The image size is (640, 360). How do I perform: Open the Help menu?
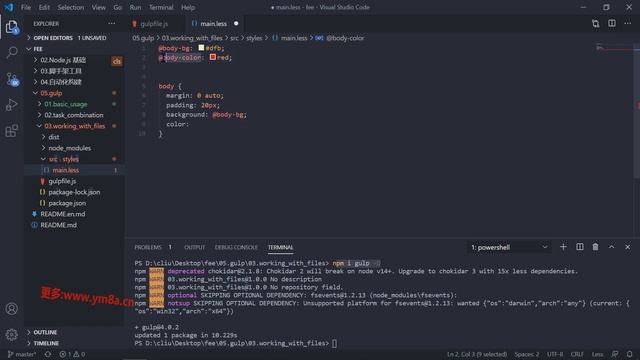pyautogui.click(x=188, y=7)
